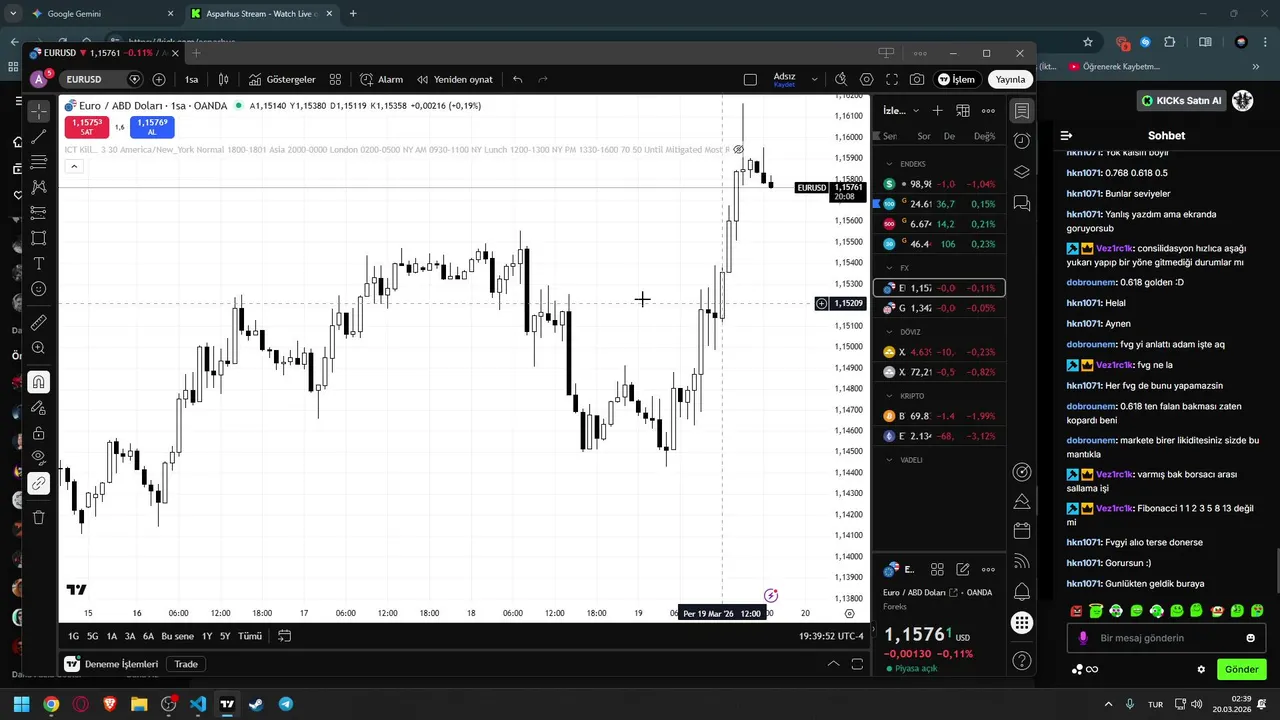Open the EURUSD chart tab
Image resolution: width=1280 pixels, height=720 pixels.
coord(103,53)
